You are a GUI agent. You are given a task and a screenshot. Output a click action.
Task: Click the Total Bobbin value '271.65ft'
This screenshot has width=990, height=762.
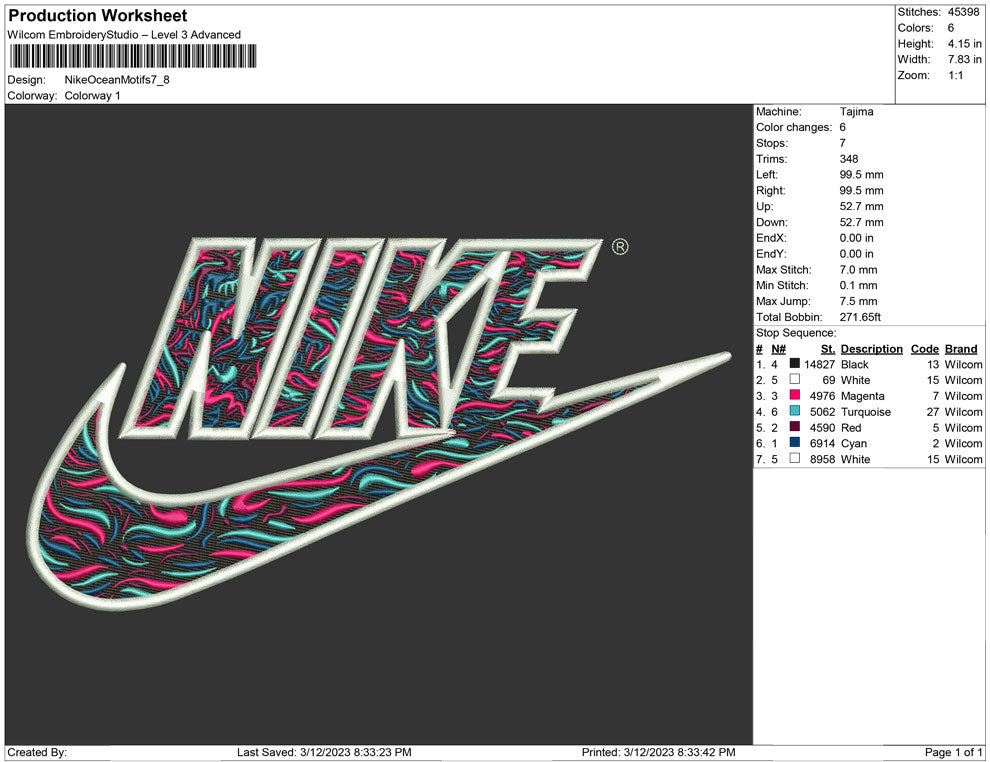[x=860, y=316]
